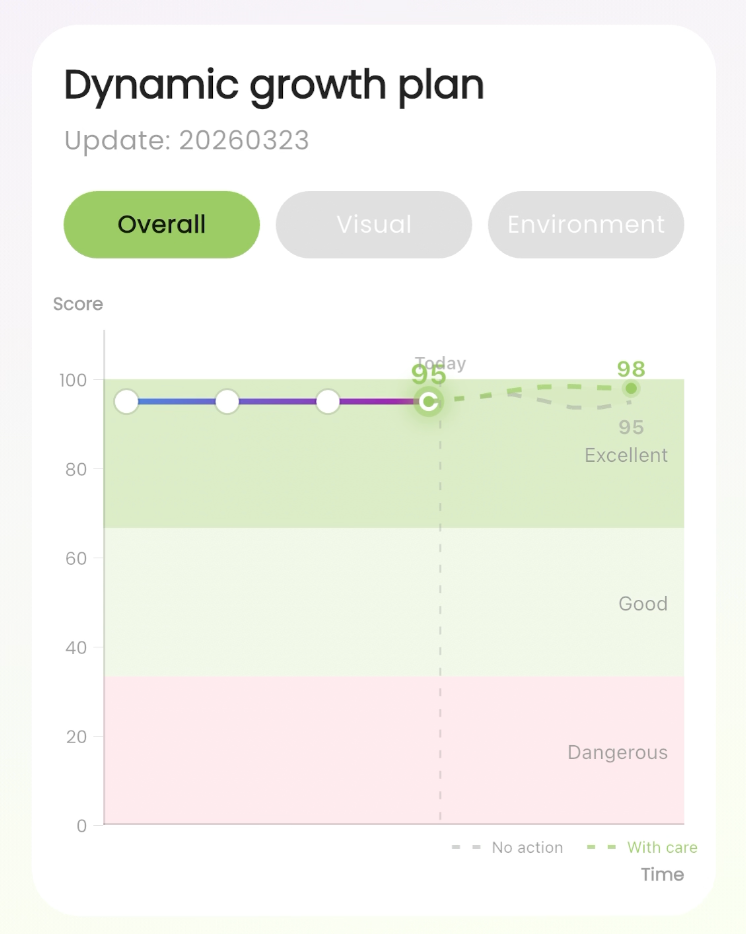Open the Environment tab

pyautogui.click(x=586, y=225)
